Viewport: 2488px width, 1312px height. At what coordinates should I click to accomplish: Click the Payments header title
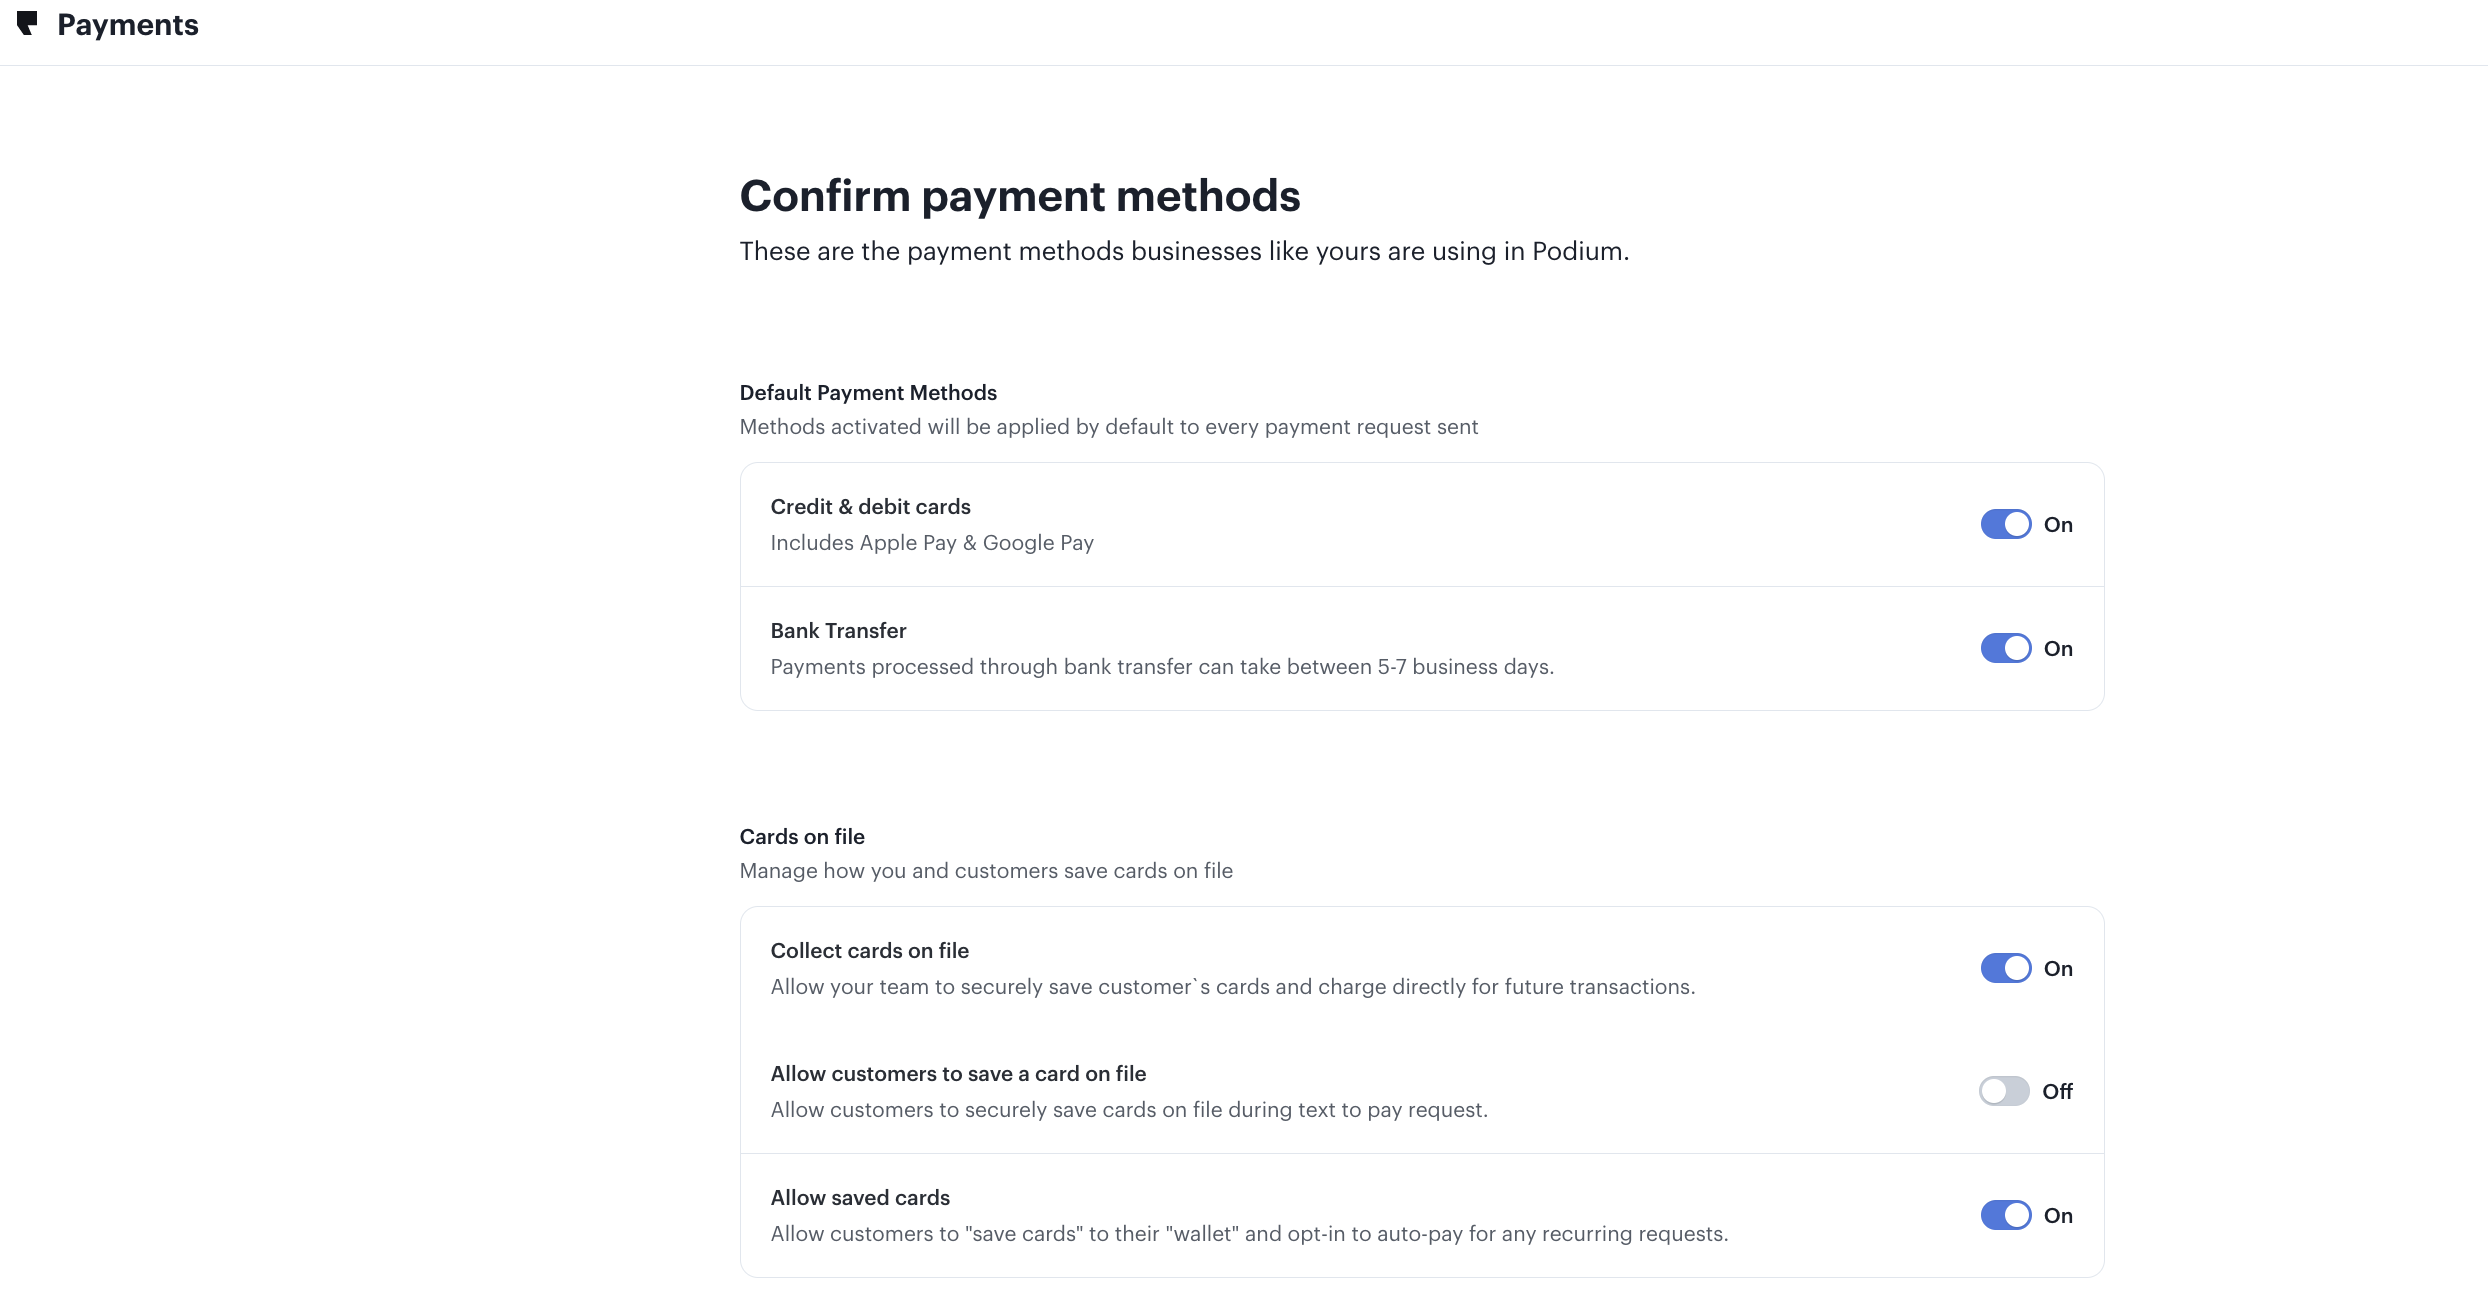click(x=128, y=25)
